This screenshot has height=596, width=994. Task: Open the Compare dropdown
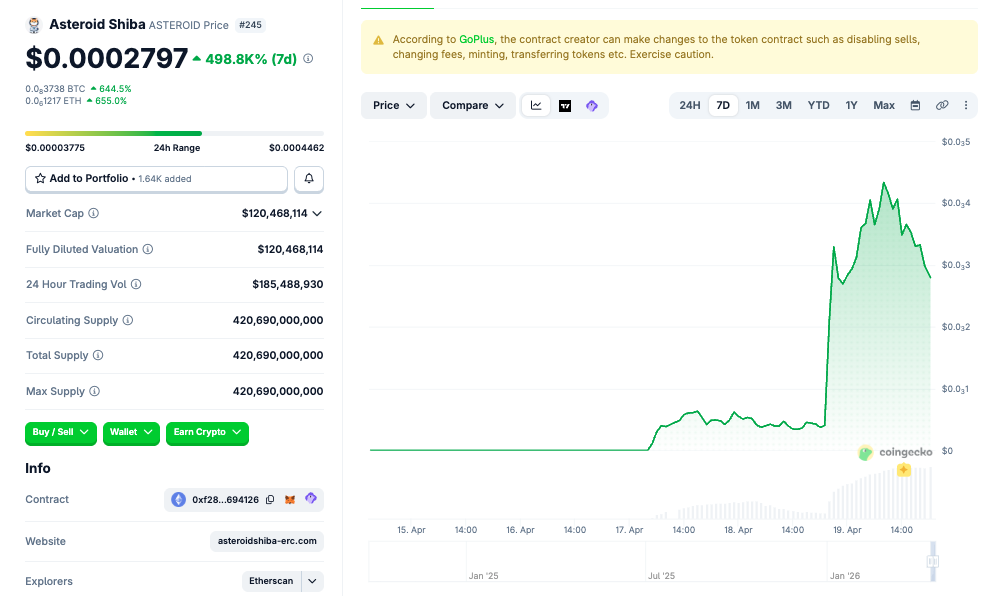(x=472, y=105)
